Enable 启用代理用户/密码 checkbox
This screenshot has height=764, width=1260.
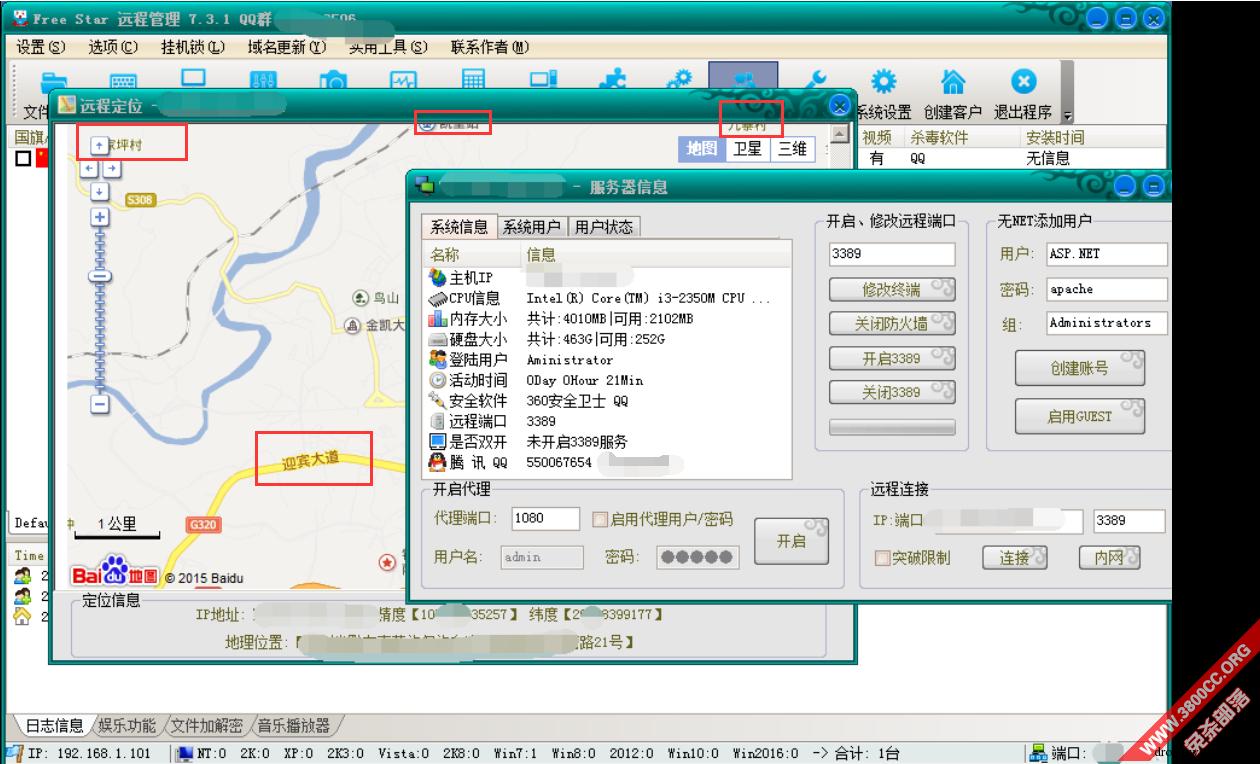(600, 519)
